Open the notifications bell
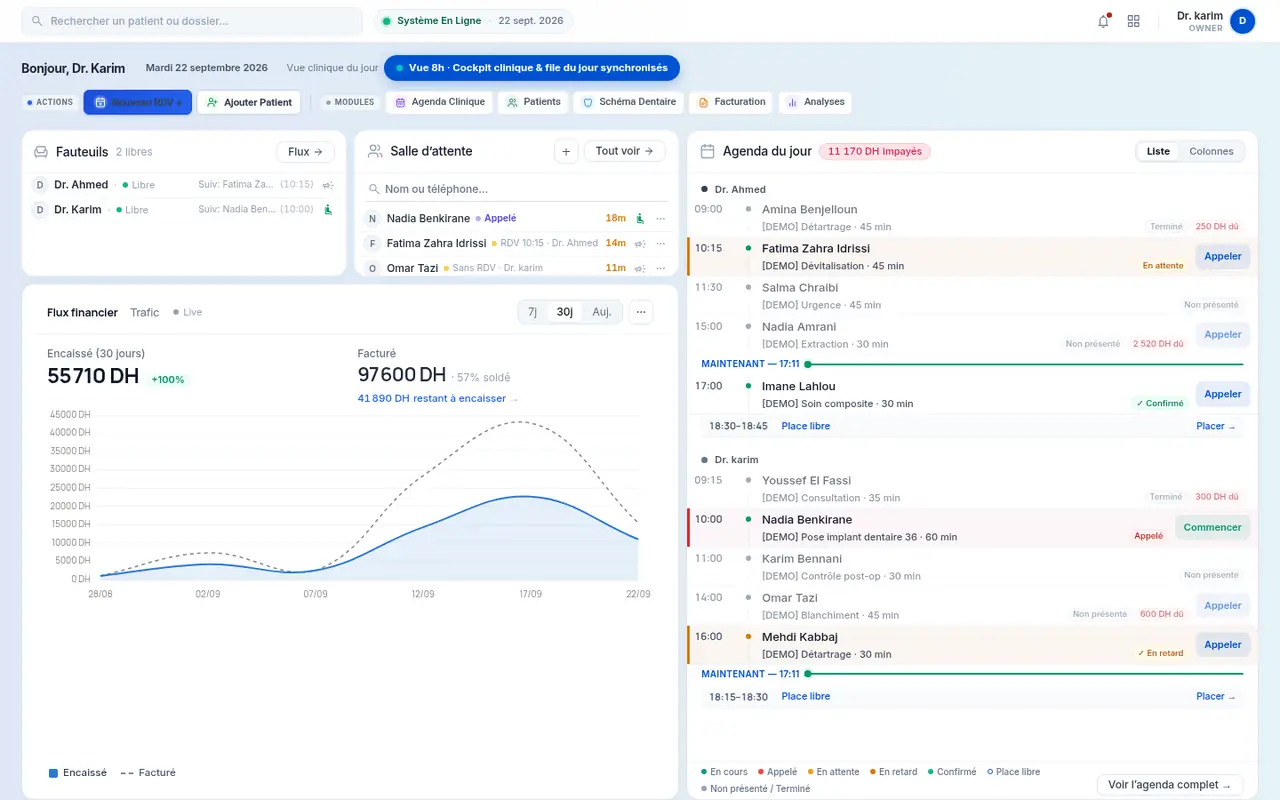This screenshot has height=800, width=1280. click(1103, 21)
